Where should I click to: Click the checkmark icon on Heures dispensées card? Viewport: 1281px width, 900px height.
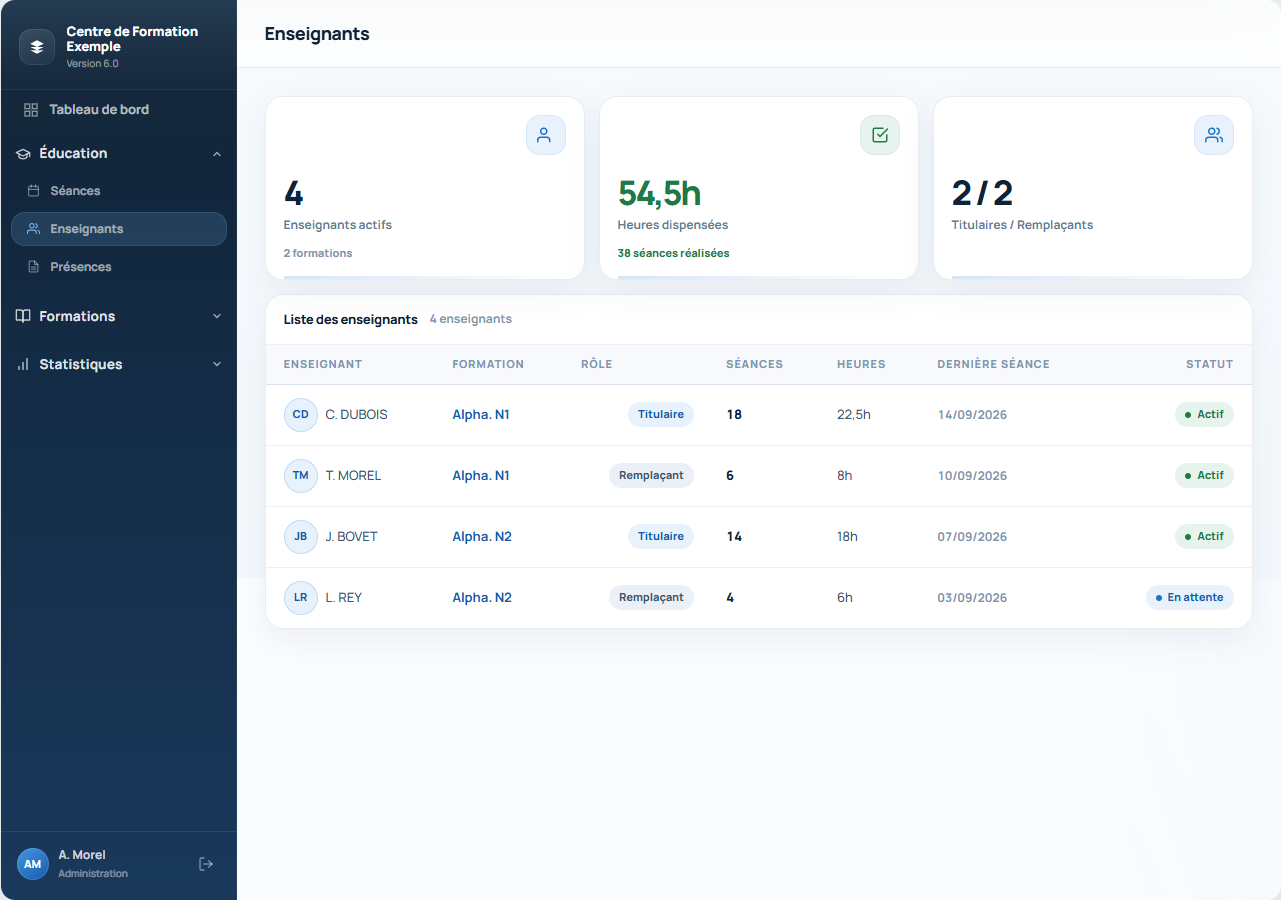click(x=880, y=135)
